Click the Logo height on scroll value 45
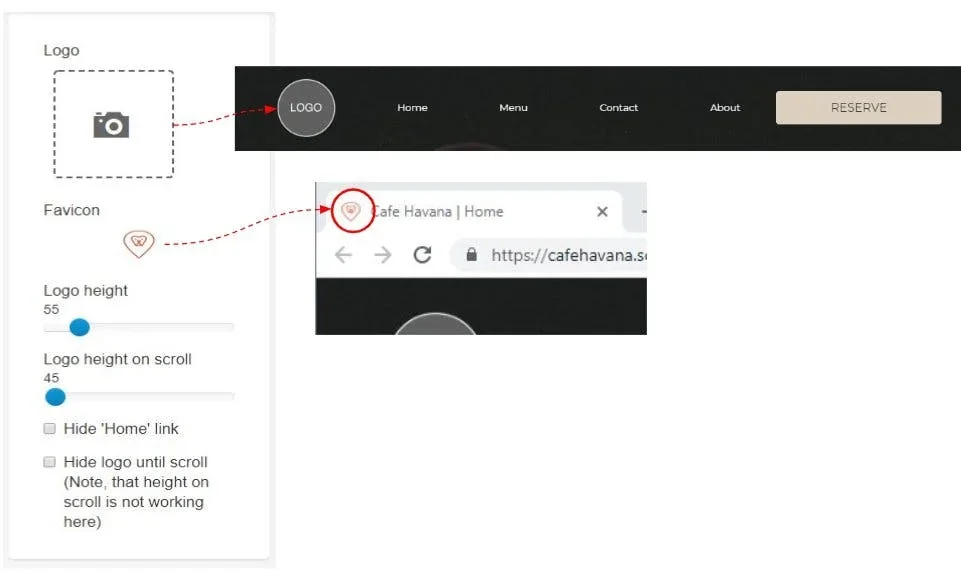Viewport: 961px width, 573px height. [x=51, y=378]
